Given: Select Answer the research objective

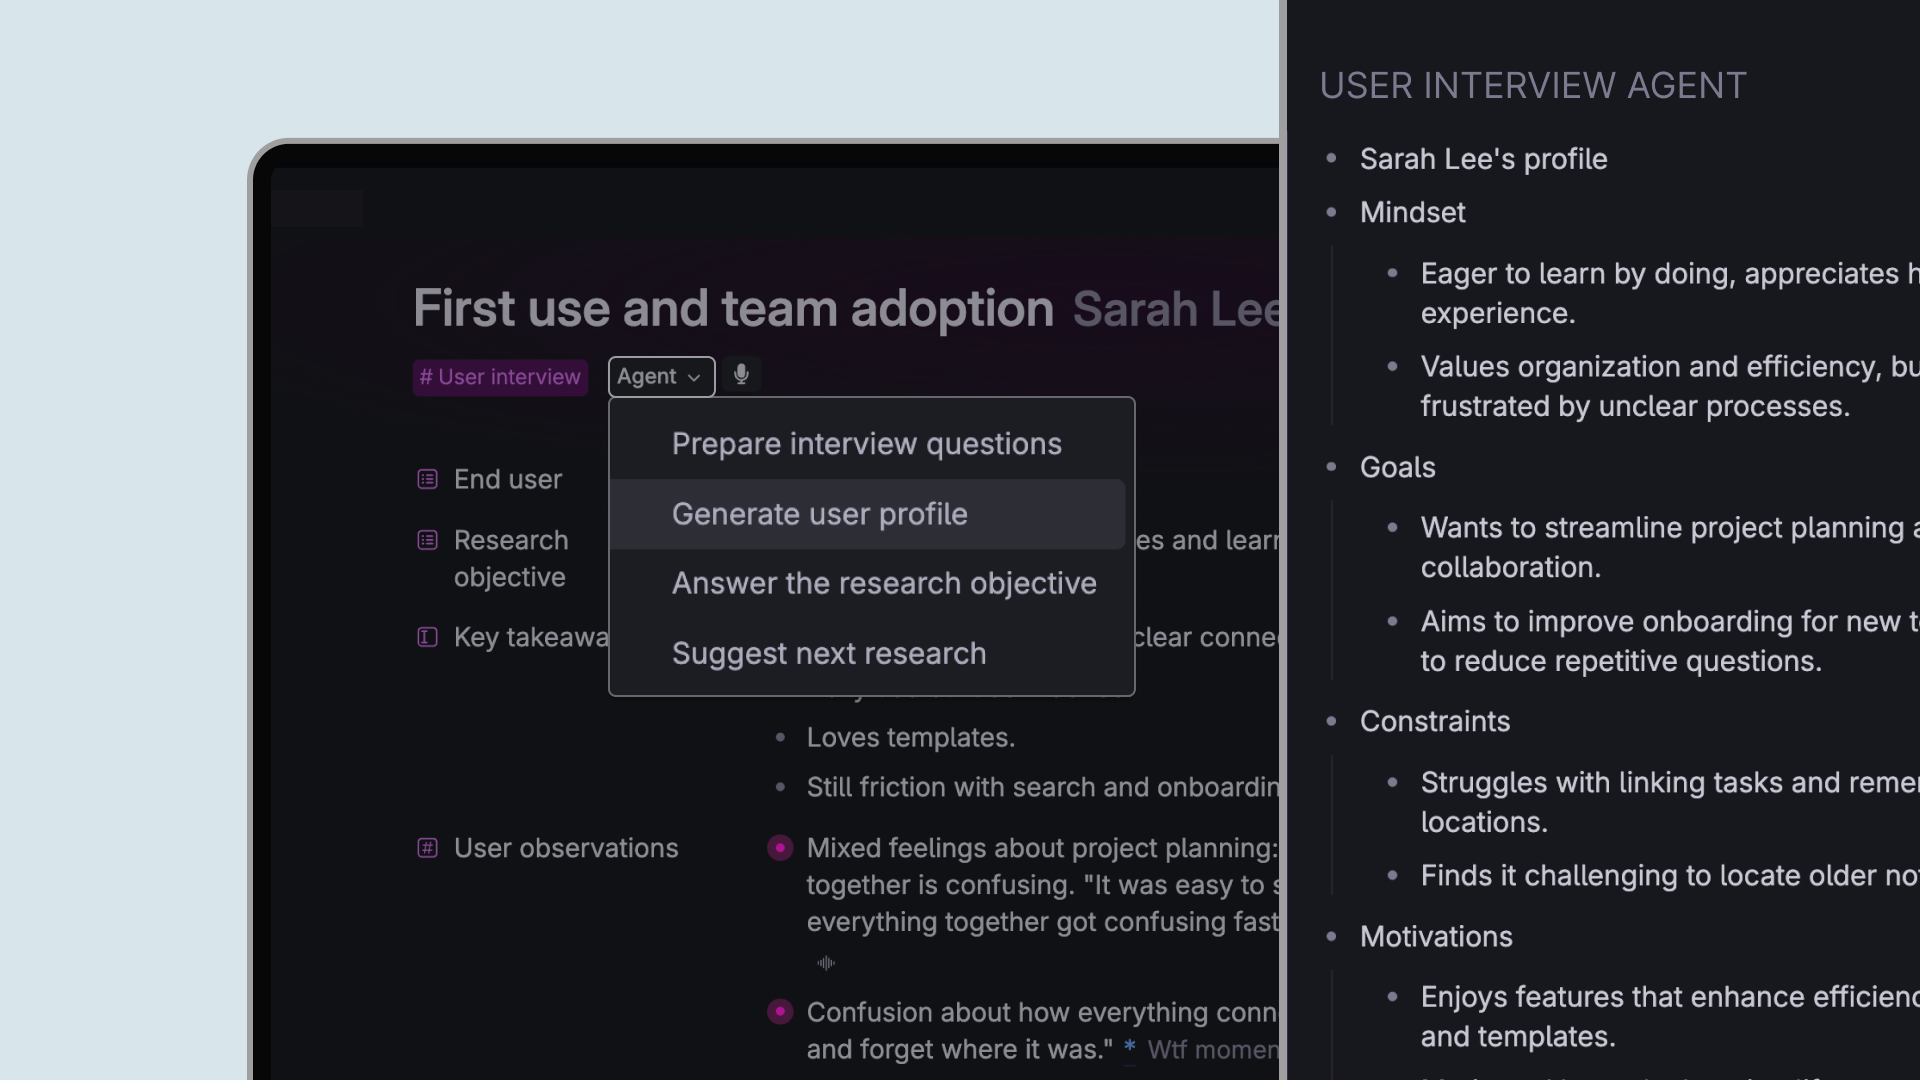Looking at the screenshot, I should pyautogui.click(x=884, y=583).
